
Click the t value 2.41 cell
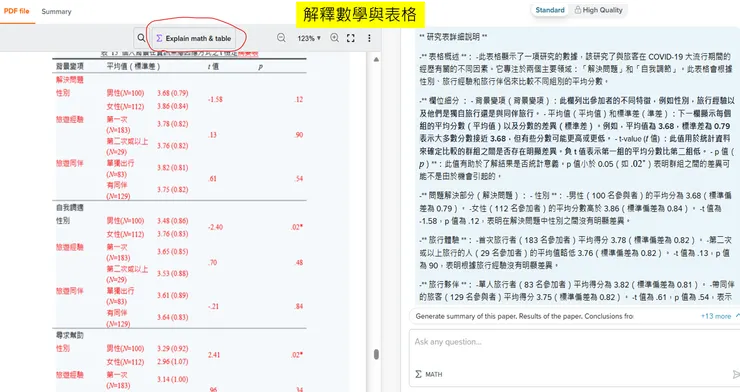click(214, 355)
